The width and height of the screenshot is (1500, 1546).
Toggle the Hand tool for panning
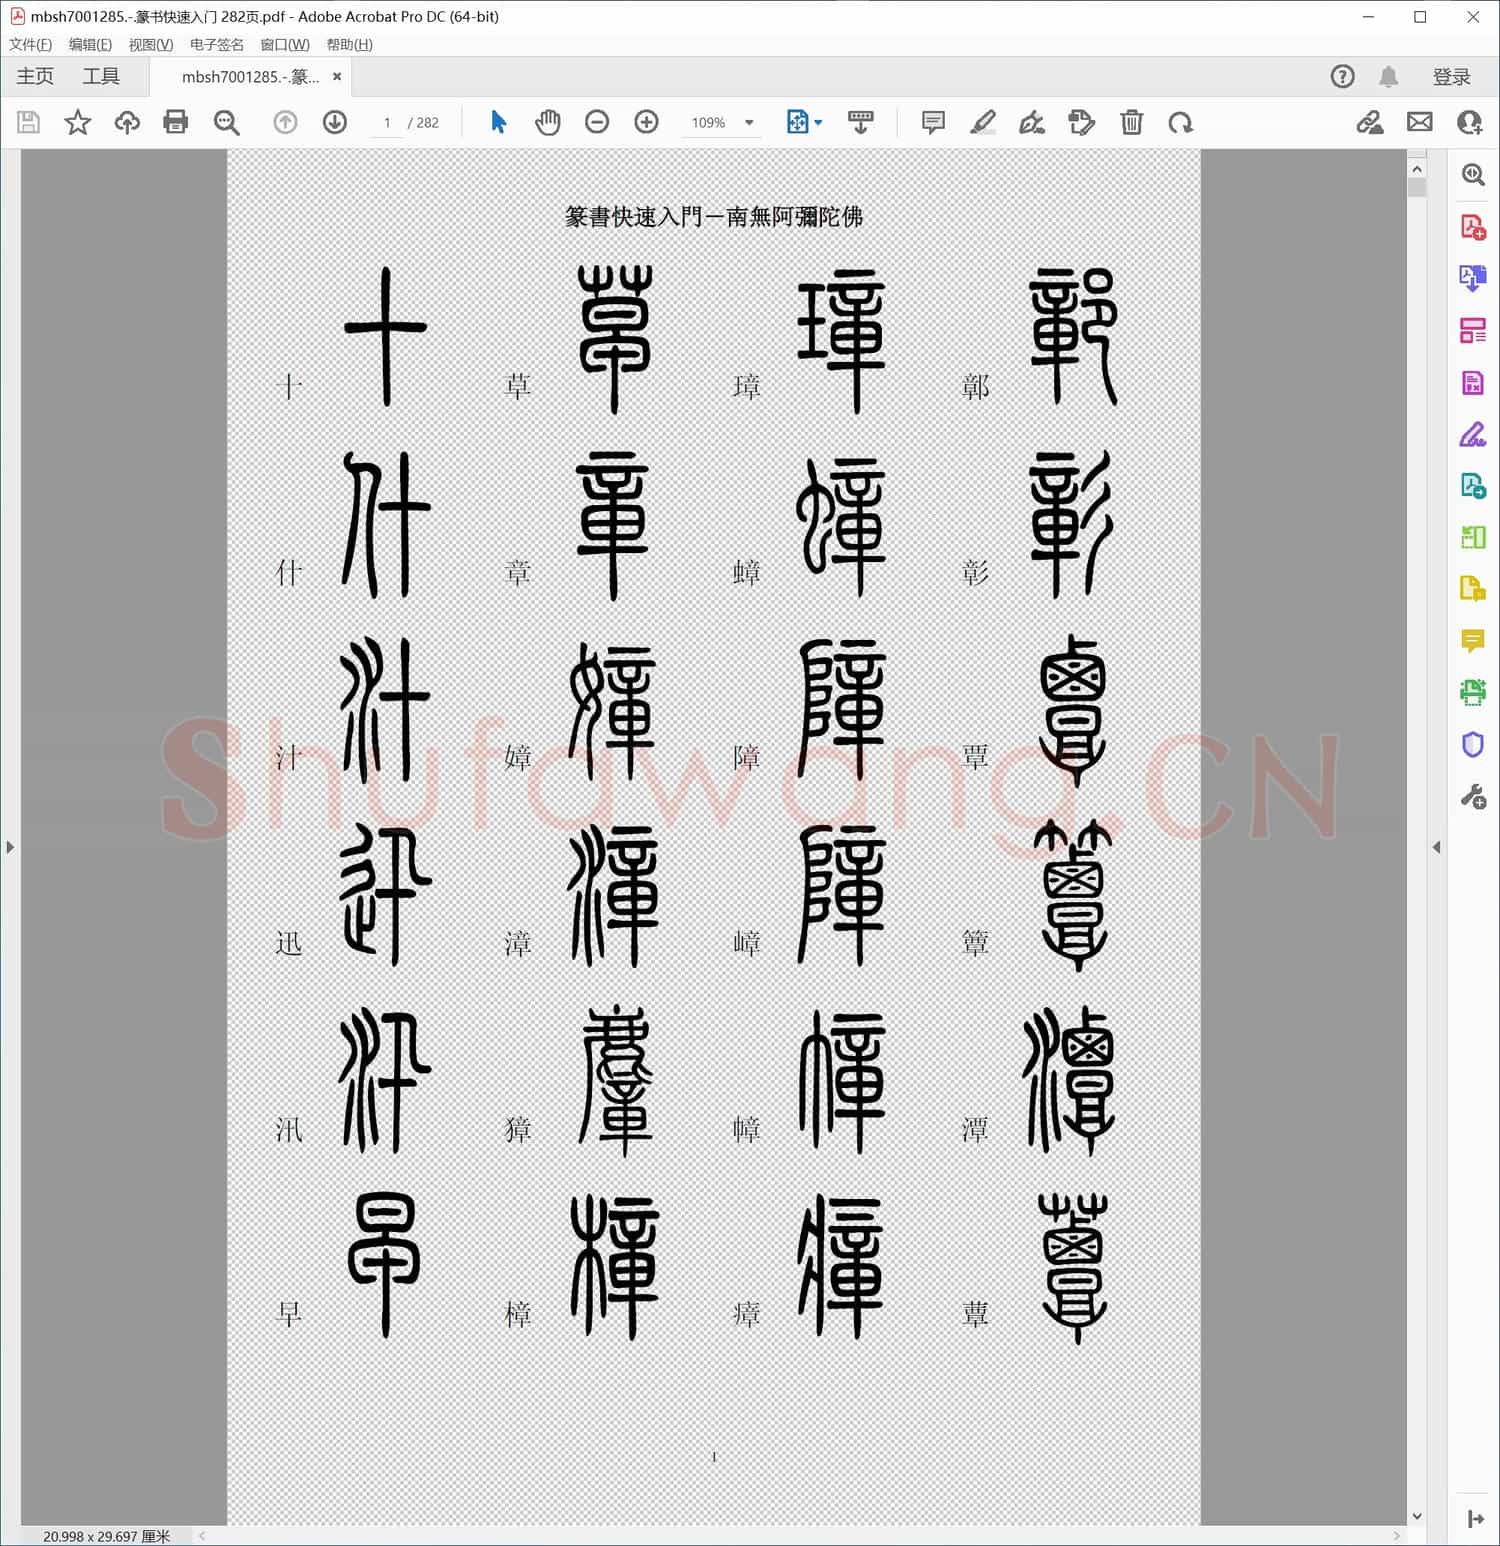(x=547, y=122)
